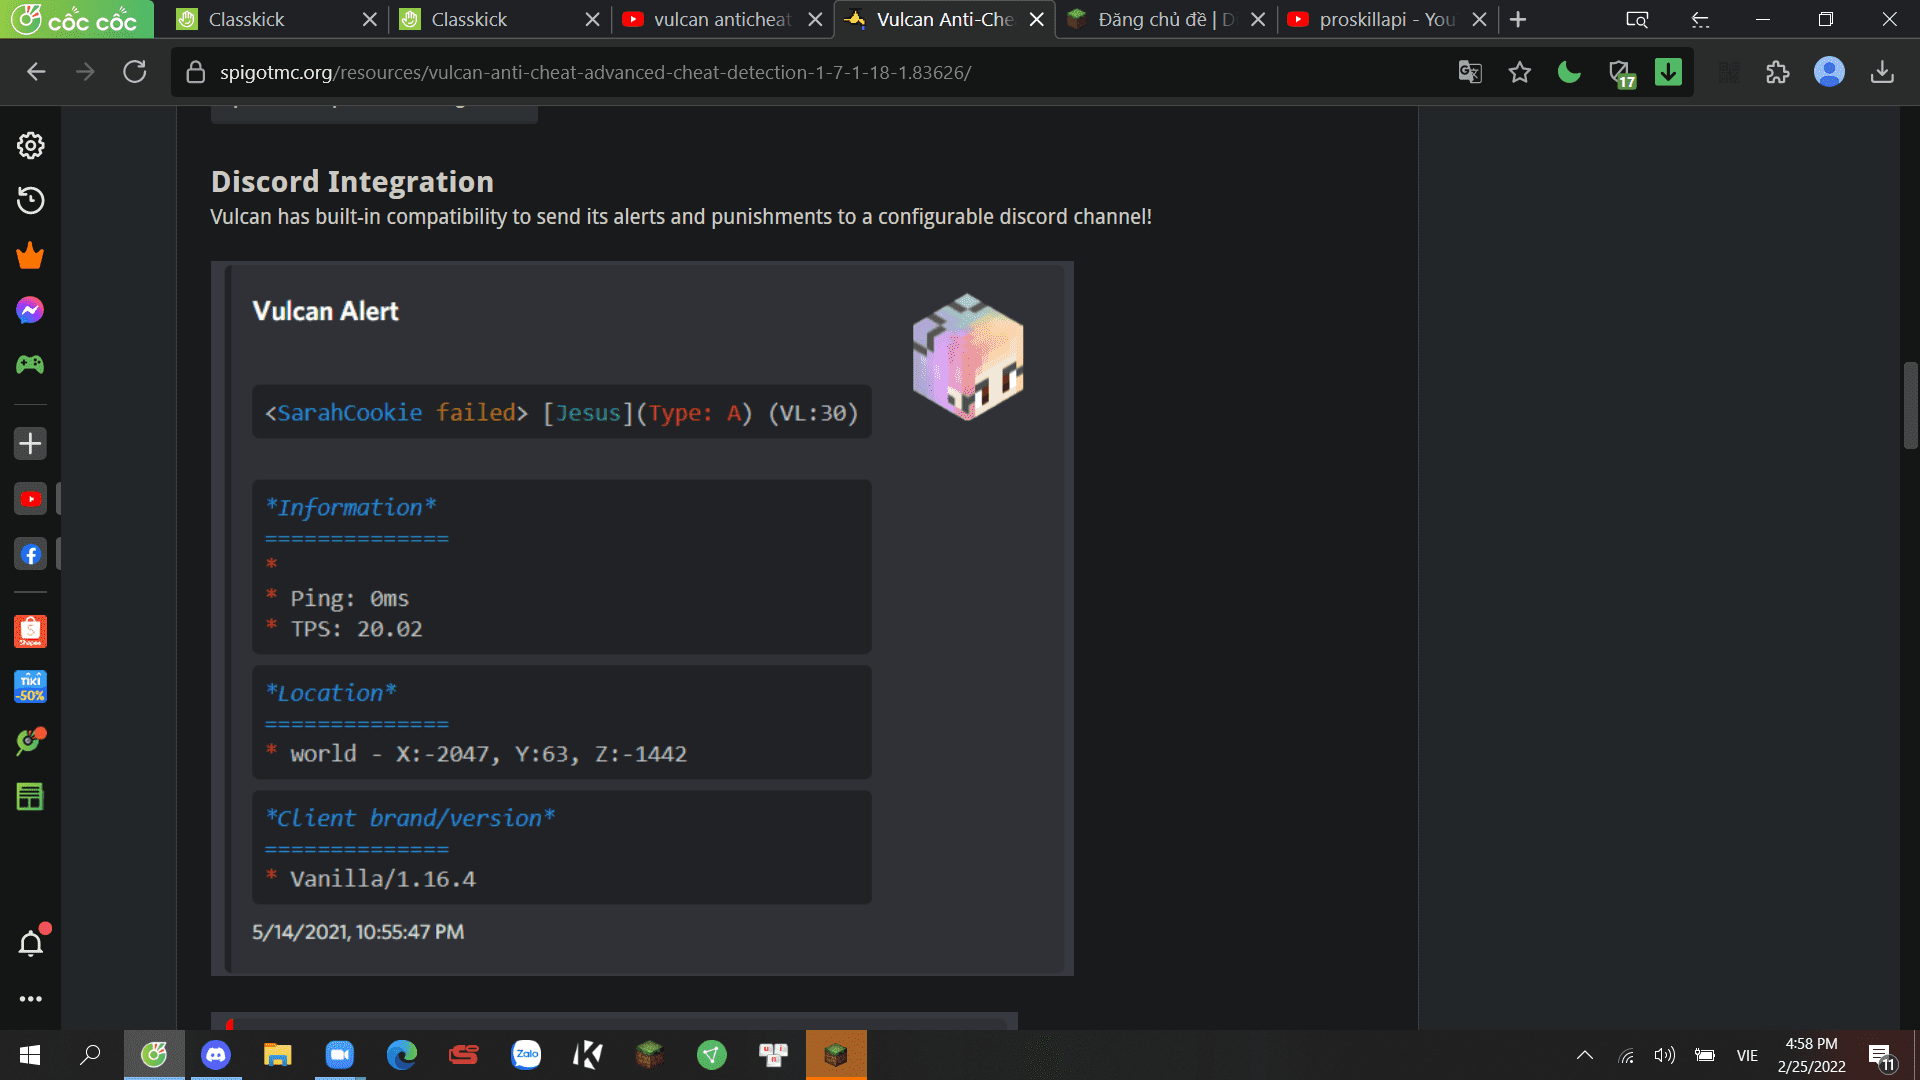This screenshot has width=1920, height=1080.
Task: Open browsing history from sidebar
Action: pos(30,201)
